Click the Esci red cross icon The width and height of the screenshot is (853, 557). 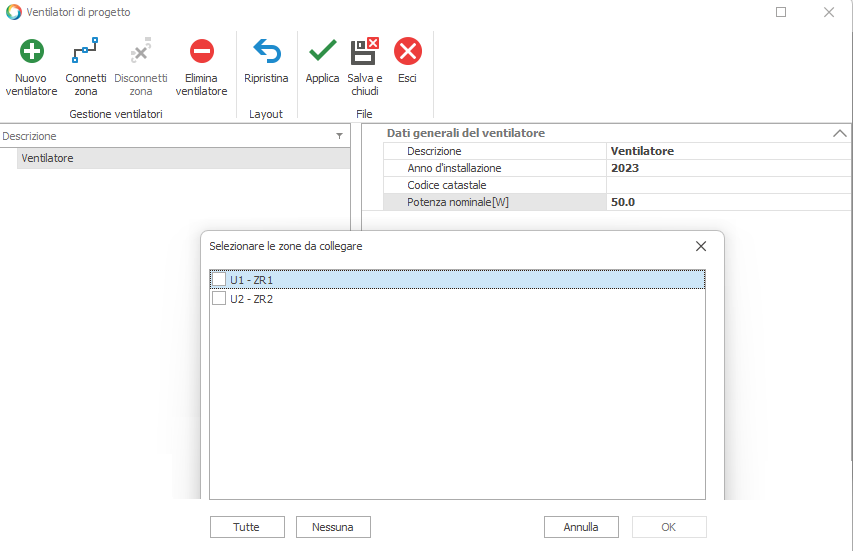(407, 52)
